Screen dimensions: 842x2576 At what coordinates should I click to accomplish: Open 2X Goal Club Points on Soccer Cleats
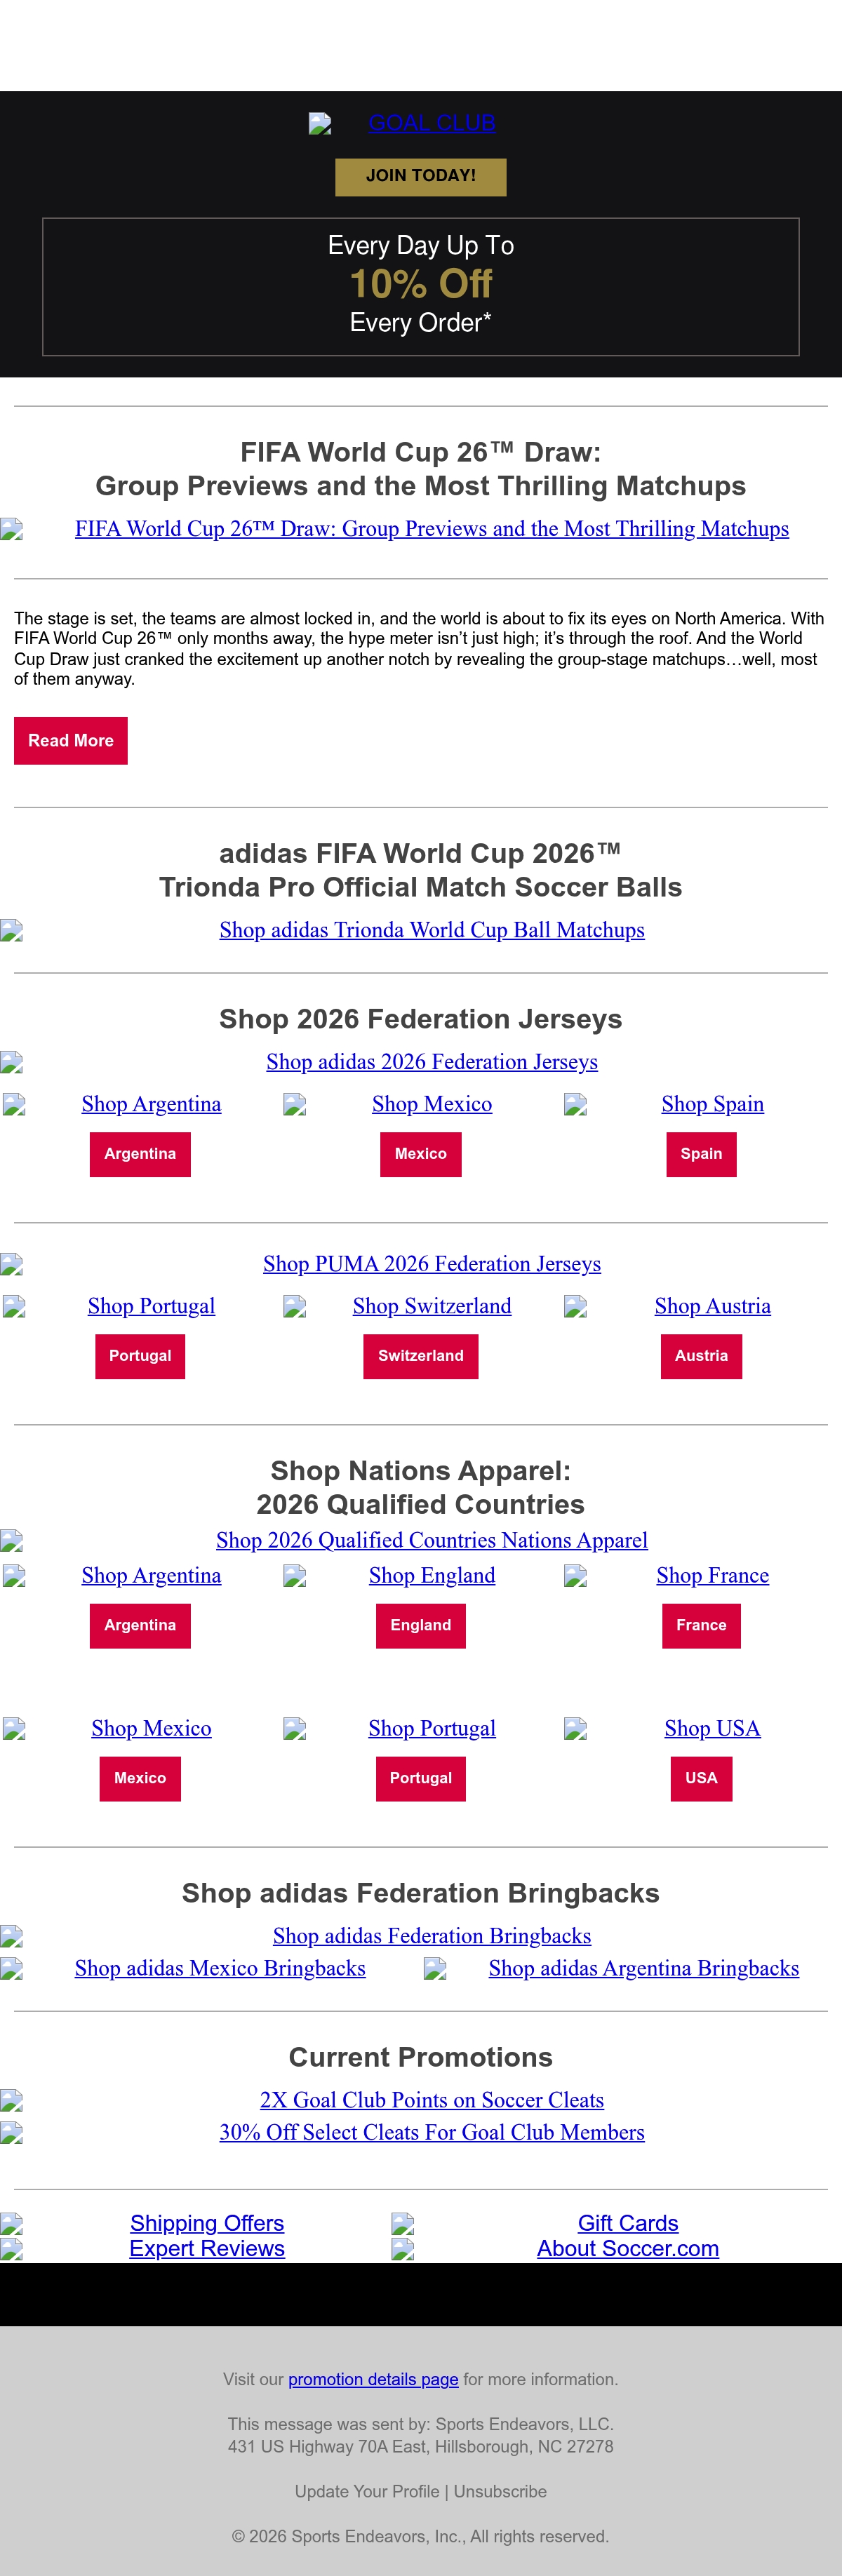pos(432,2100)
